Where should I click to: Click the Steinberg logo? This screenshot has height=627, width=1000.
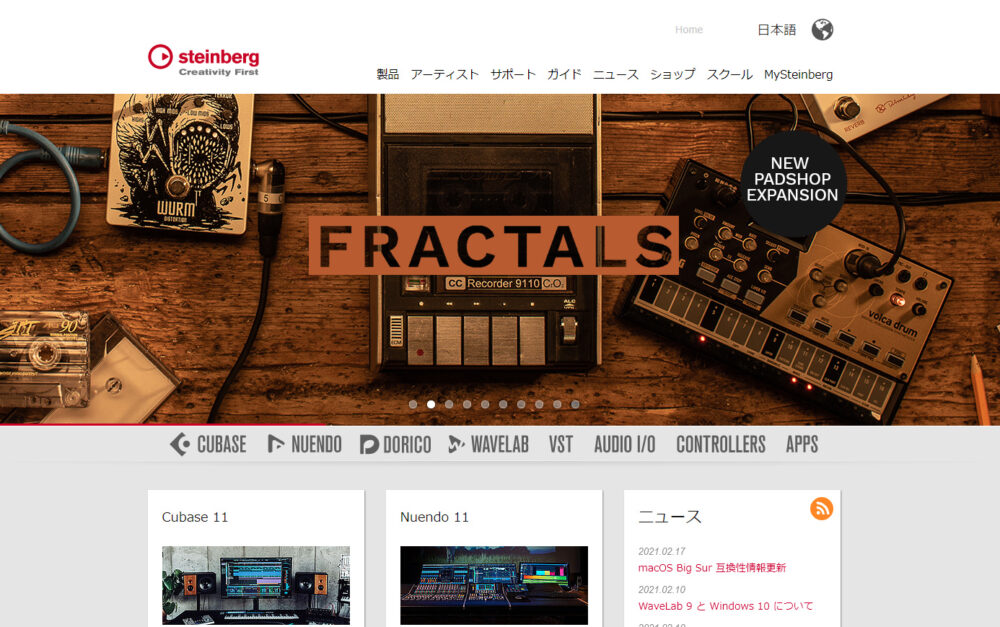203,61
